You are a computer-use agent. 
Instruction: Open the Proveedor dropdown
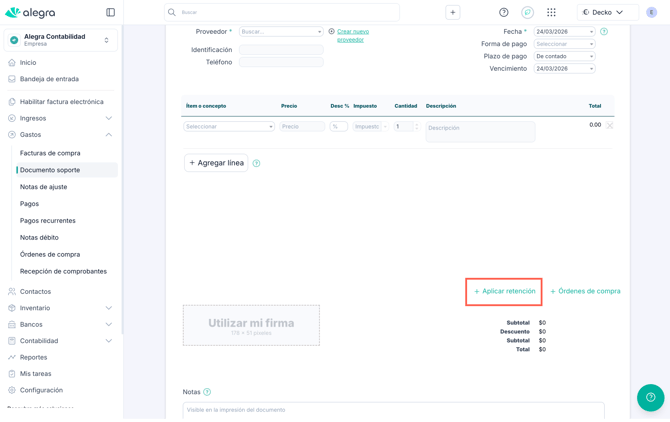[280, 32]
